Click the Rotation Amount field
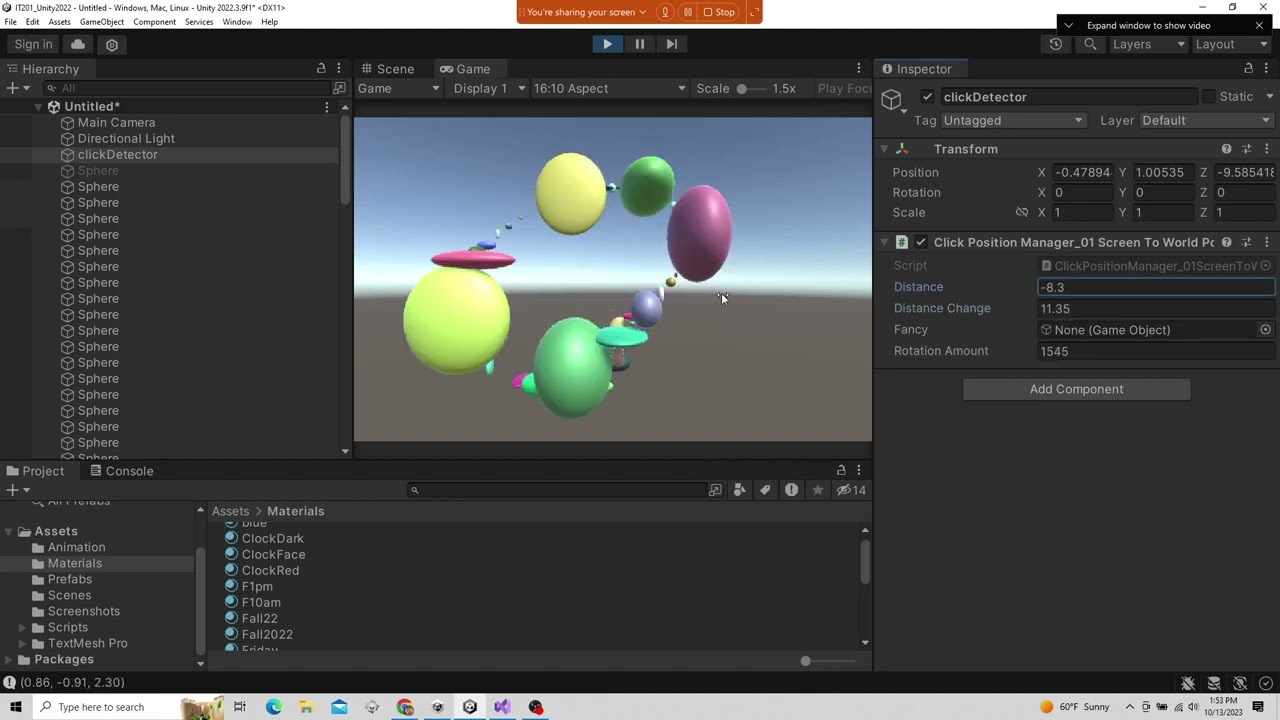1280x720 pixels. coord(1156,351)
